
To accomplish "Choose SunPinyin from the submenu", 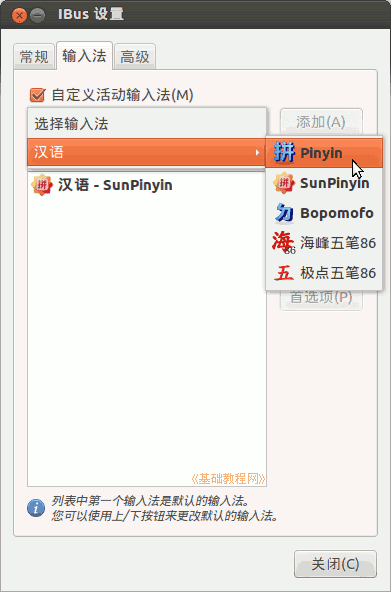I will (324, 183).
